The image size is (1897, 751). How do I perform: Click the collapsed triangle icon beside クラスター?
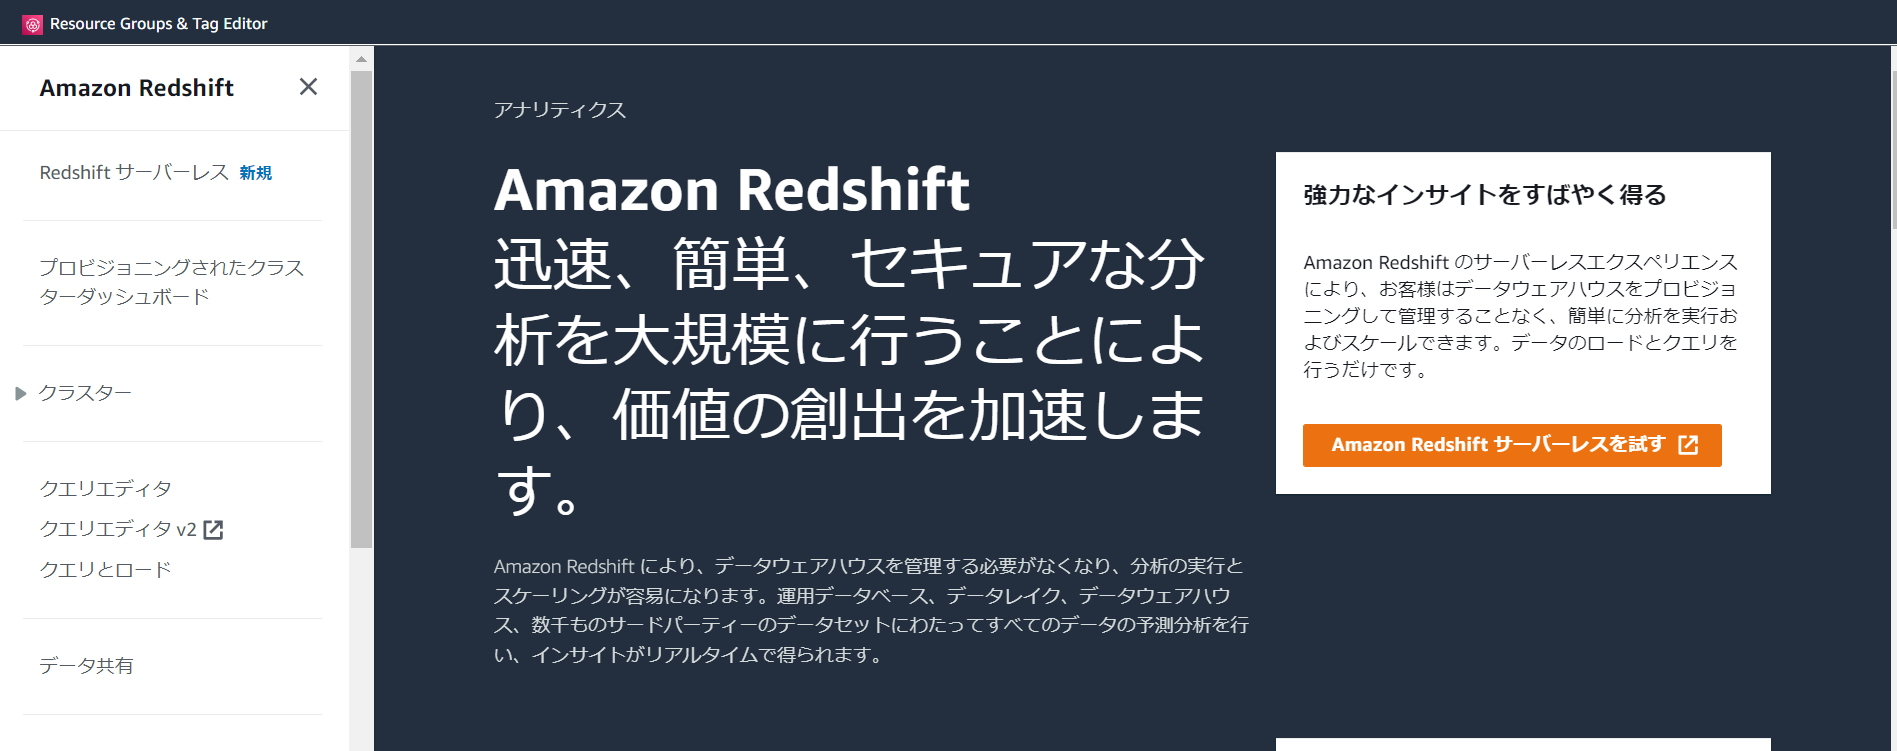(x=21, y=393)
